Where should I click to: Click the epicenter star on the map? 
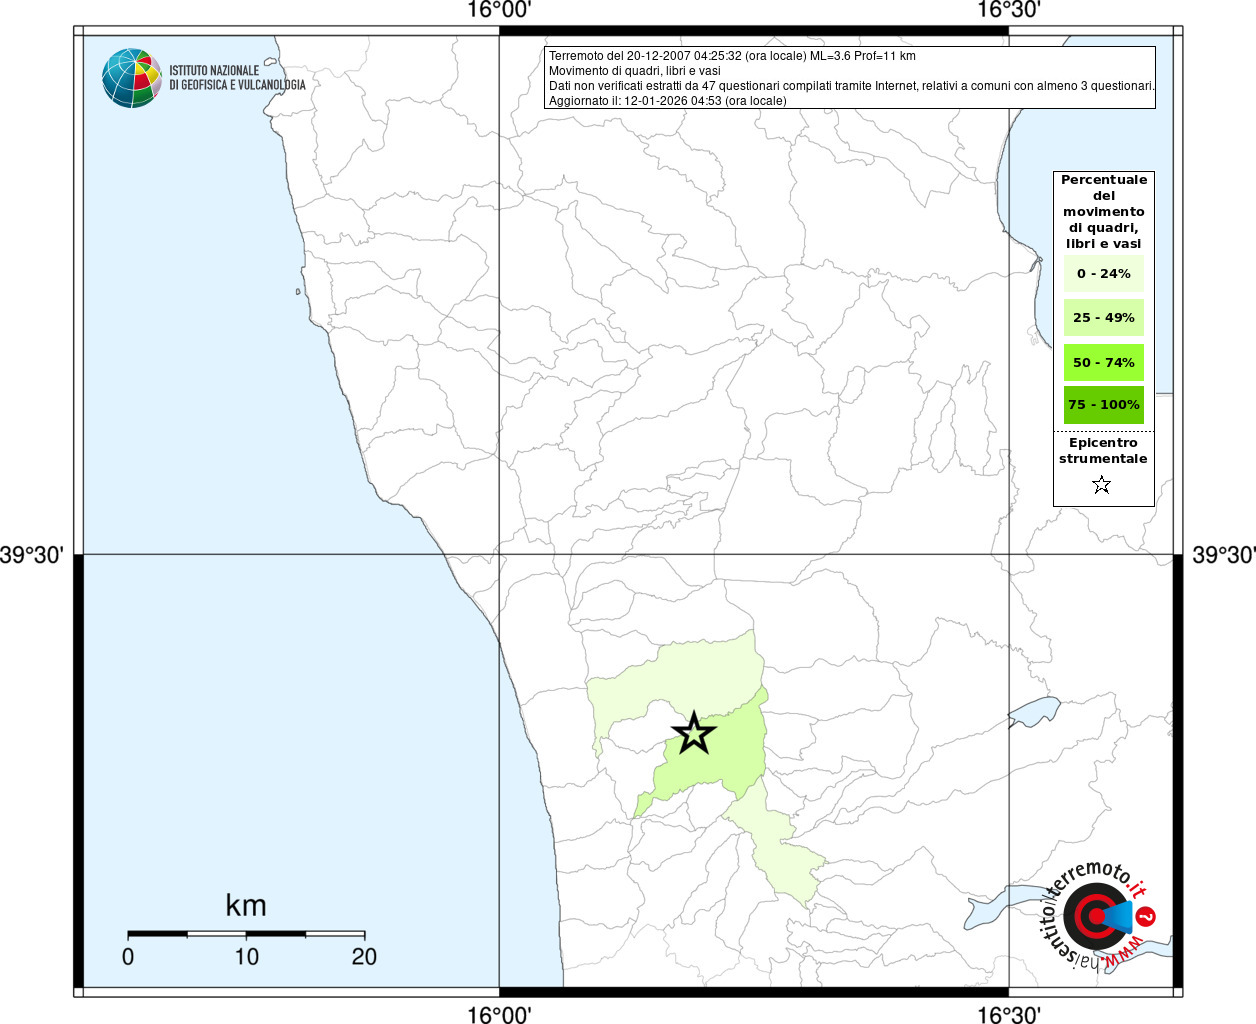[694, 733]
